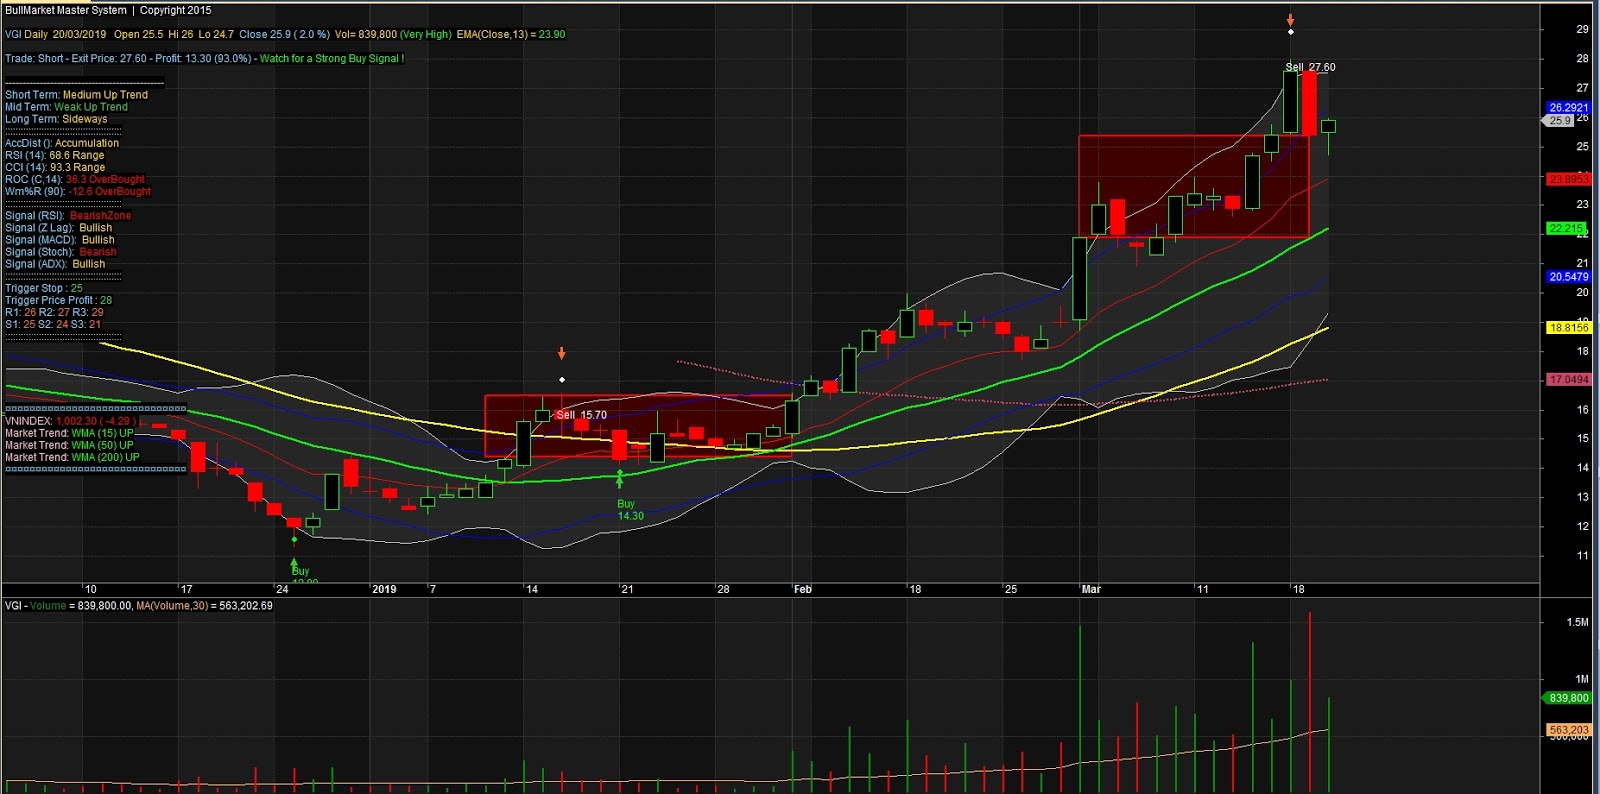Click the gray 25.9 last-price pointer tag
The height and width of the screenshot is (794, 1600).
(1560, 121)
